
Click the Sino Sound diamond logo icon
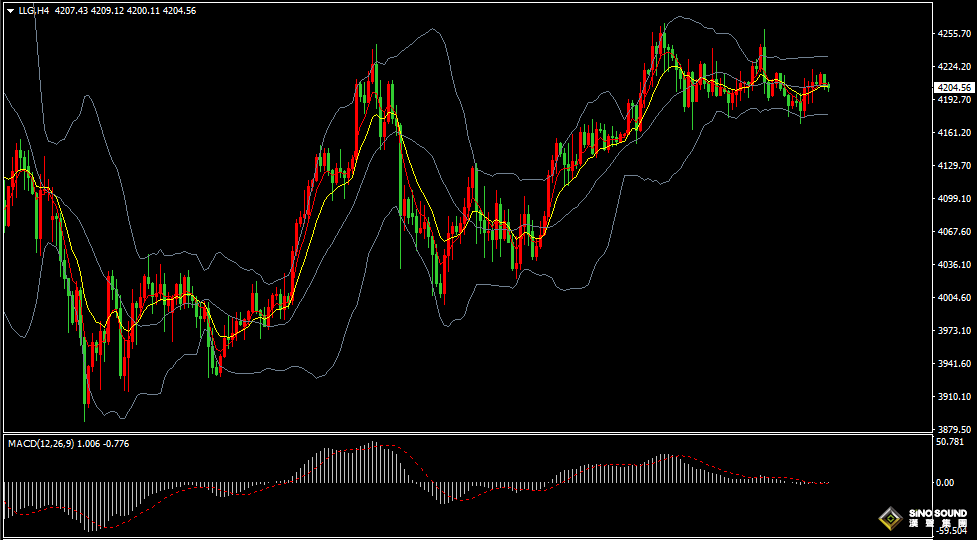888,518
